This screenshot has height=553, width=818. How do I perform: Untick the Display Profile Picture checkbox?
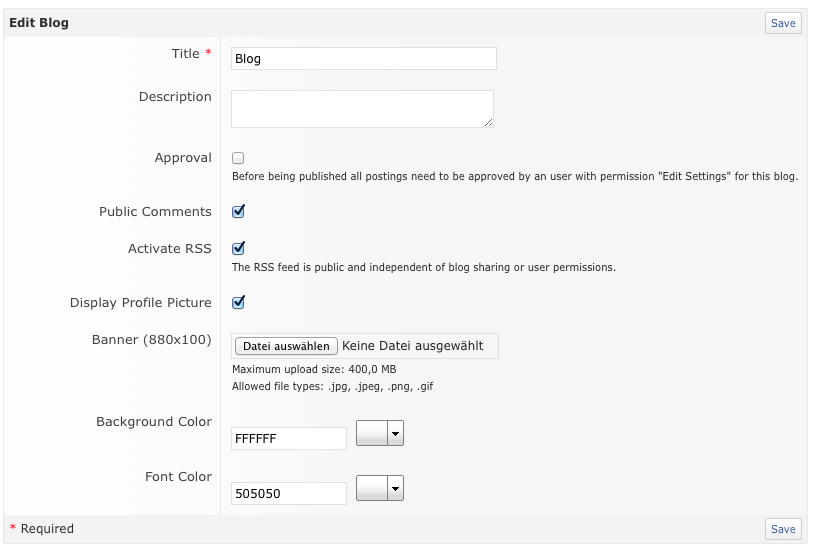tap(238, 302)
